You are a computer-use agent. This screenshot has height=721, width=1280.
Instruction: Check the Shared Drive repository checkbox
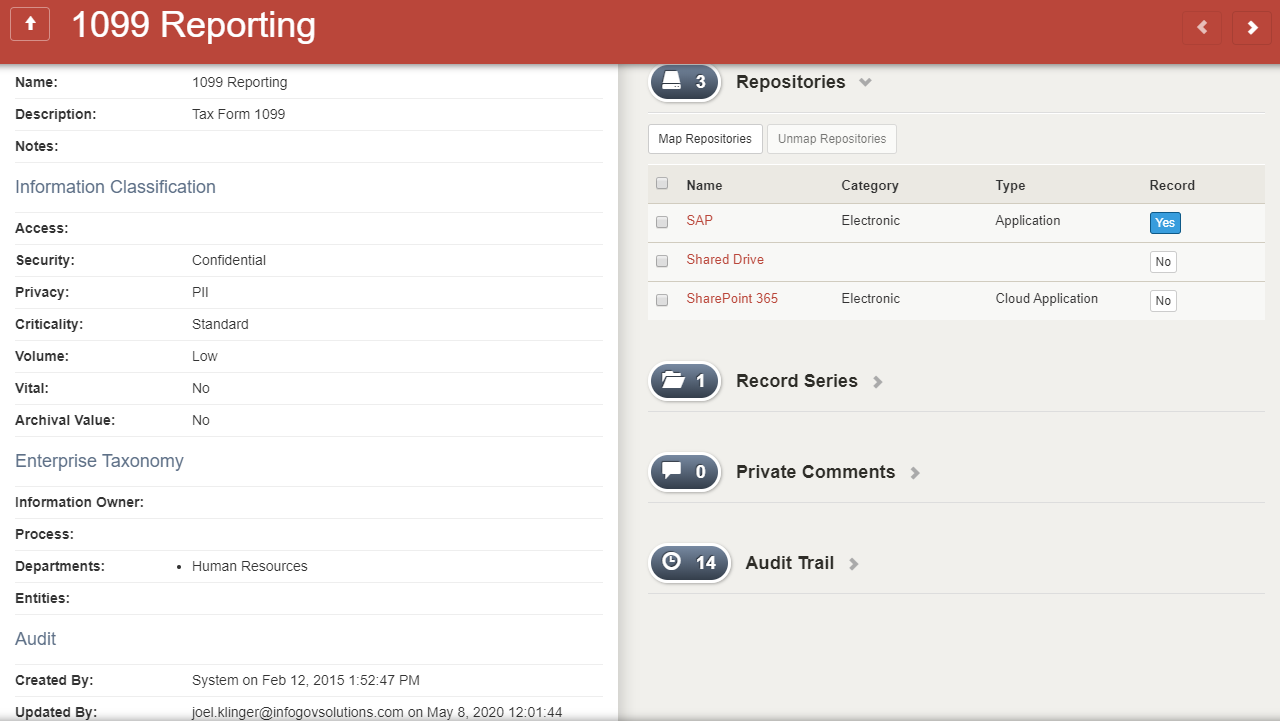(662, 261)
